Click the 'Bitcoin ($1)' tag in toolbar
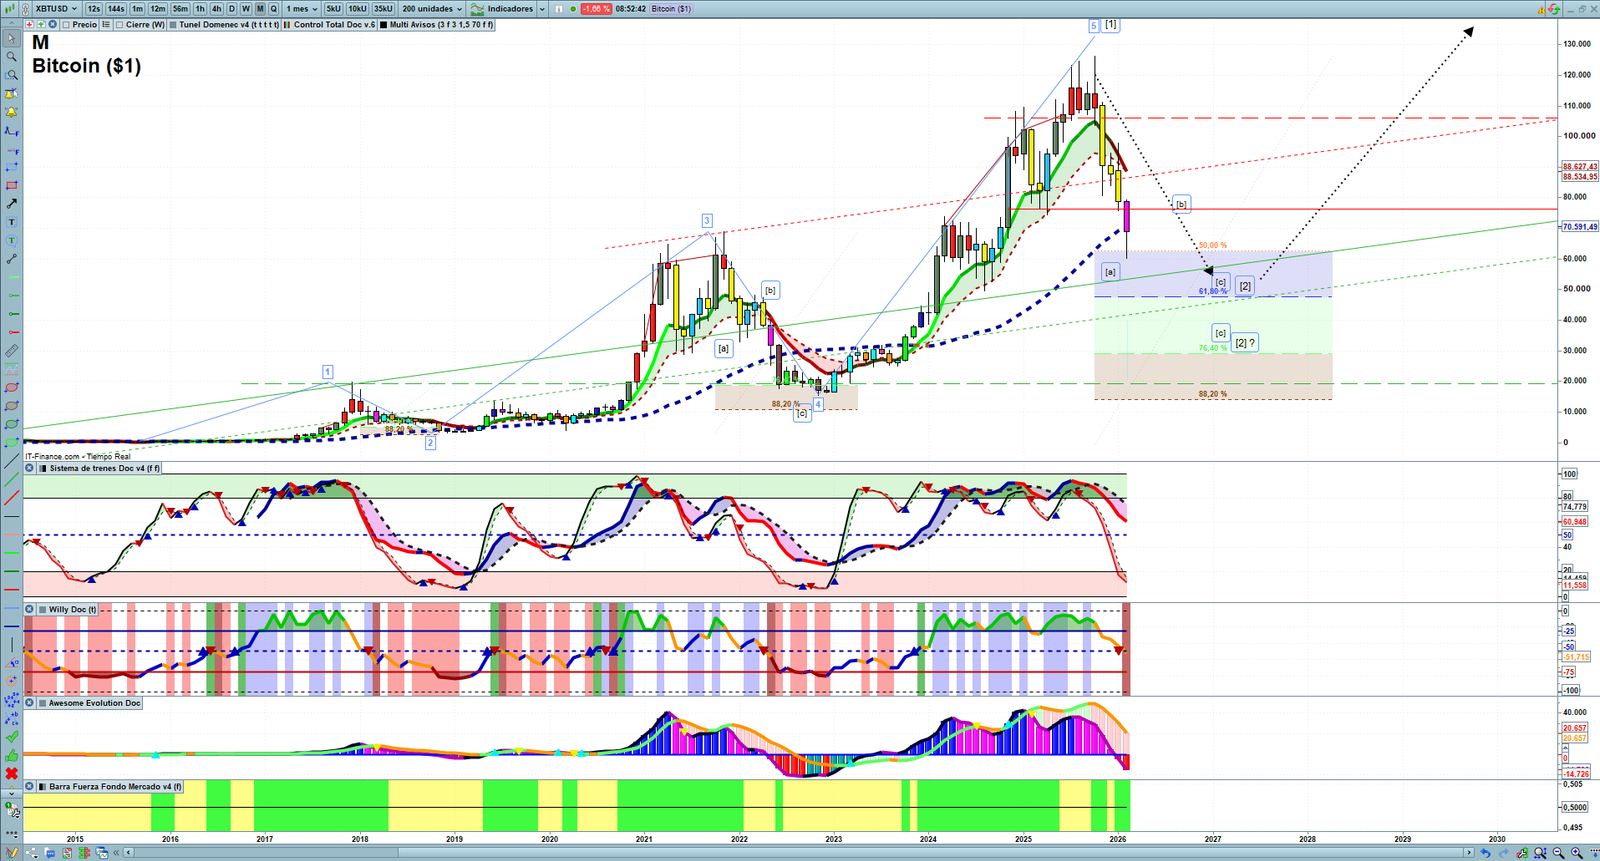The image size is (1600, 861). [x=671, y=9]
